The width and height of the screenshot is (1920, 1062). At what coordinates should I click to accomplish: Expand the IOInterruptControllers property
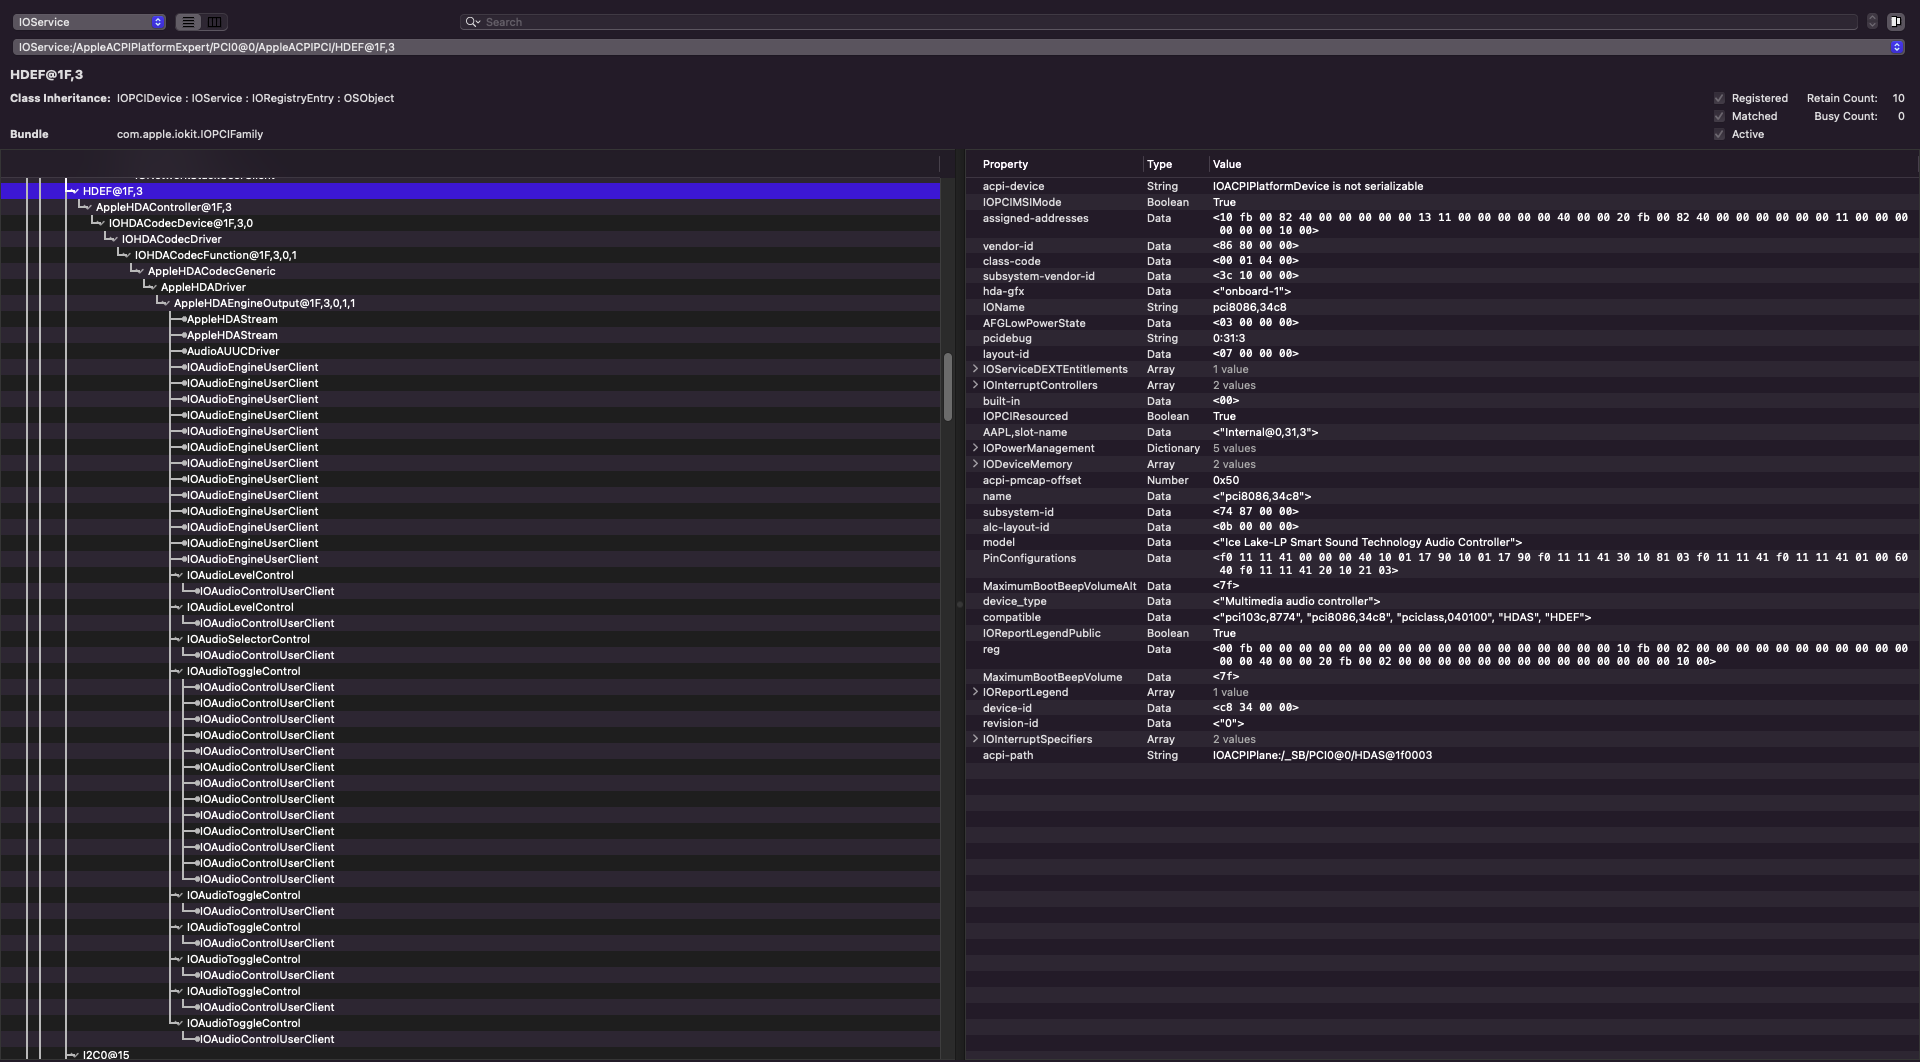click(x=975, y=385)
